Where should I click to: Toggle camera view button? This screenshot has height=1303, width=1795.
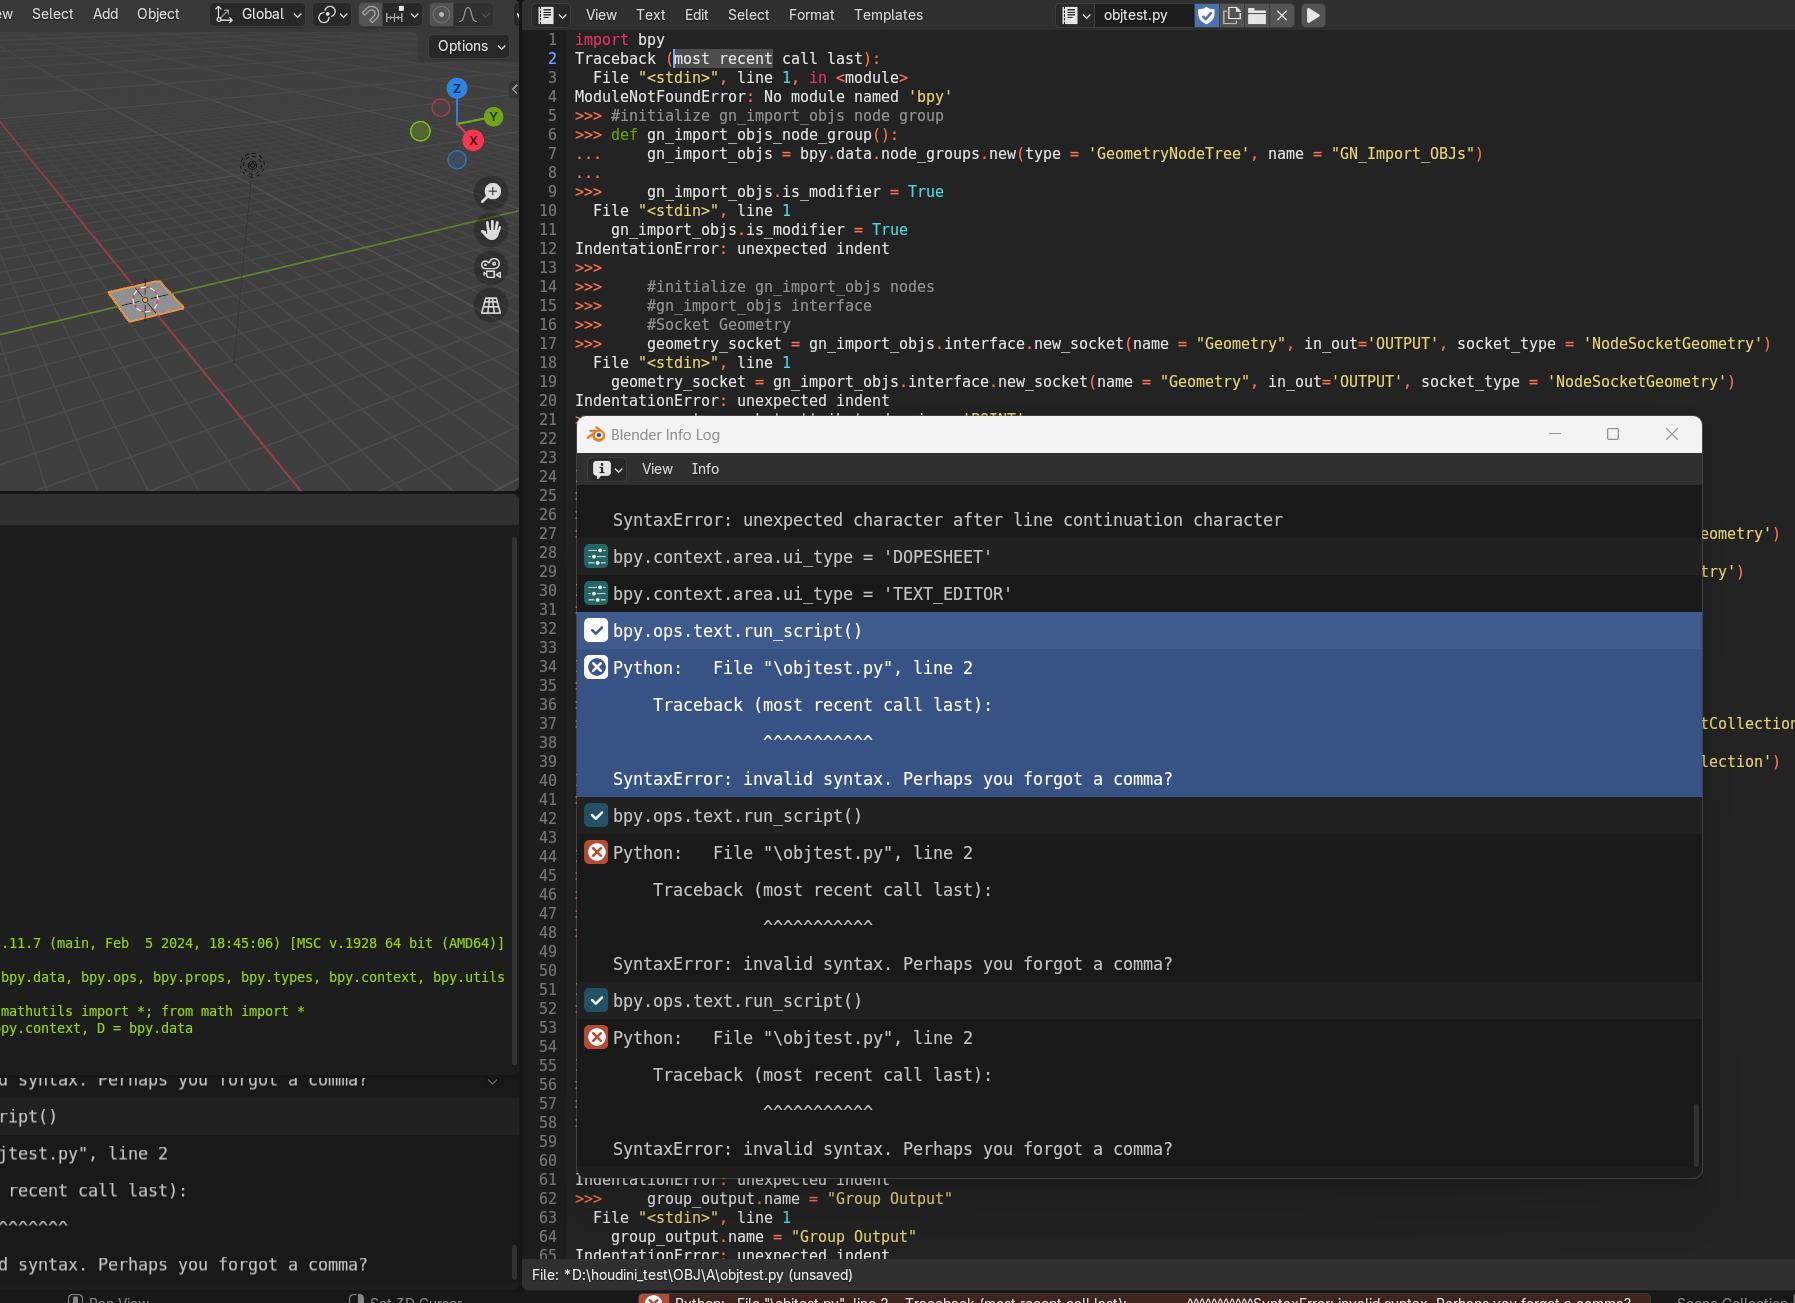[491, 268]
